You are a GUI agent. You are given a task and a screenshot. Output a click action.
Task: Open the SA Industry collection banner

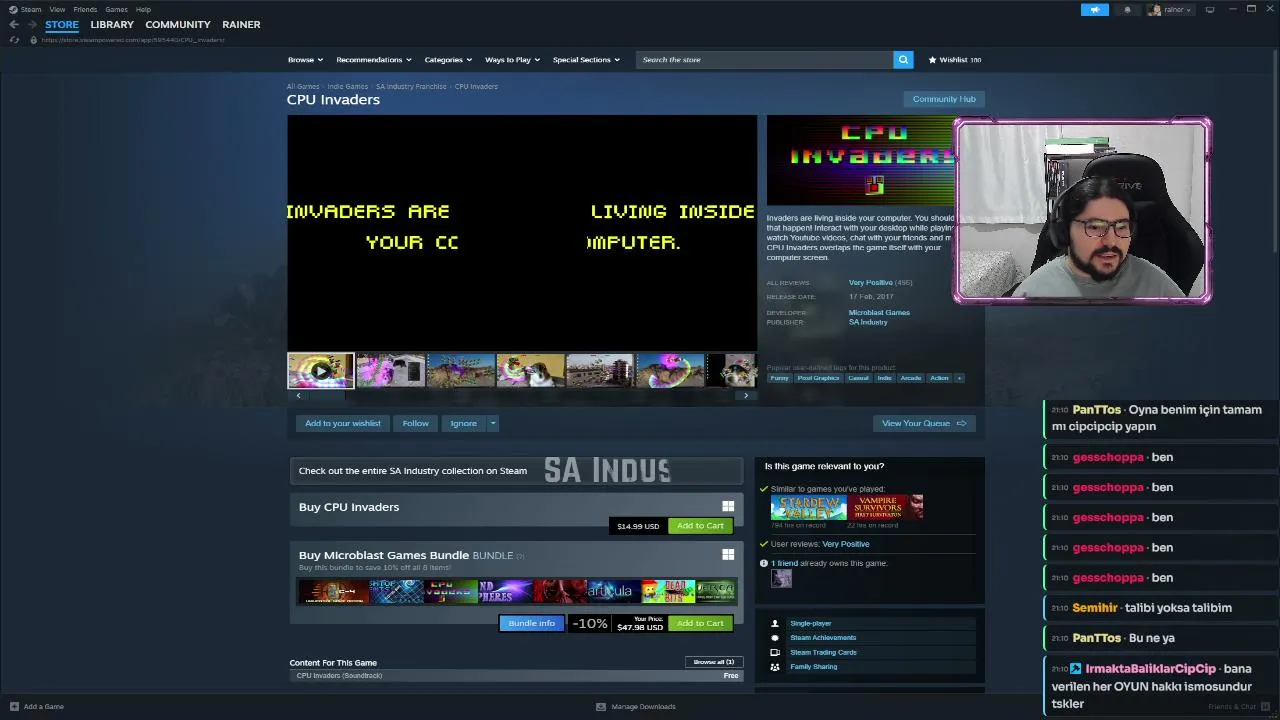[517, 471]
